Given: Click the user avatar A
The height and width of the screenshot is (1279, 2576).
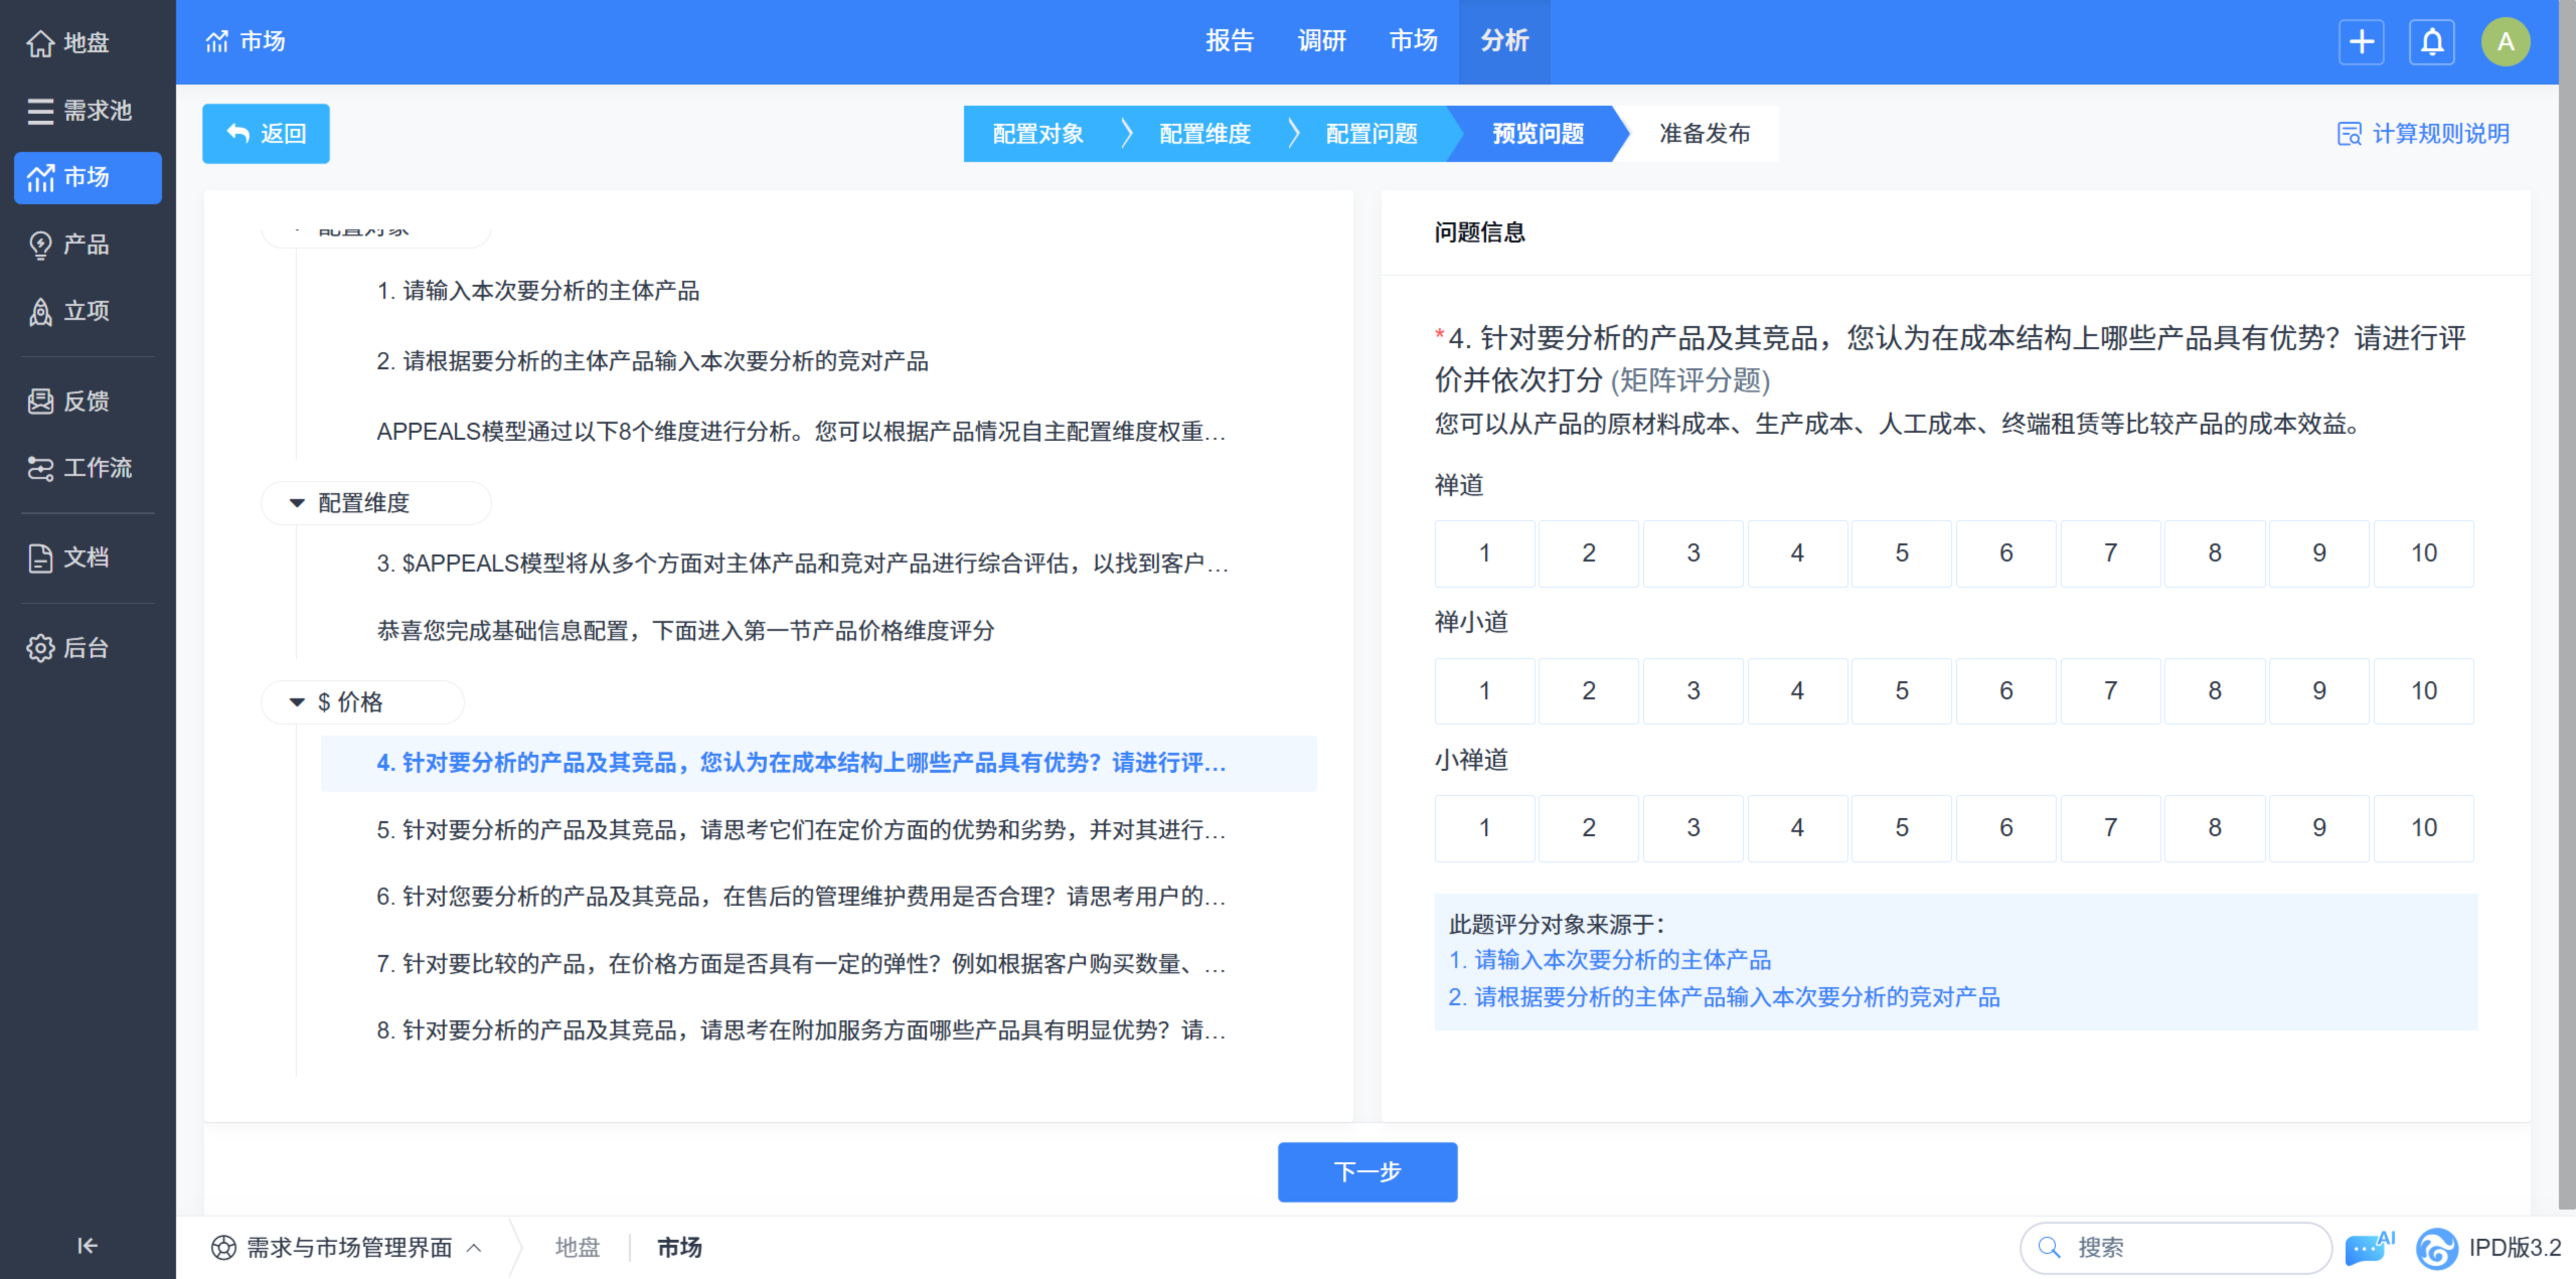Looking at the screenshot, I should [2505, 42].
